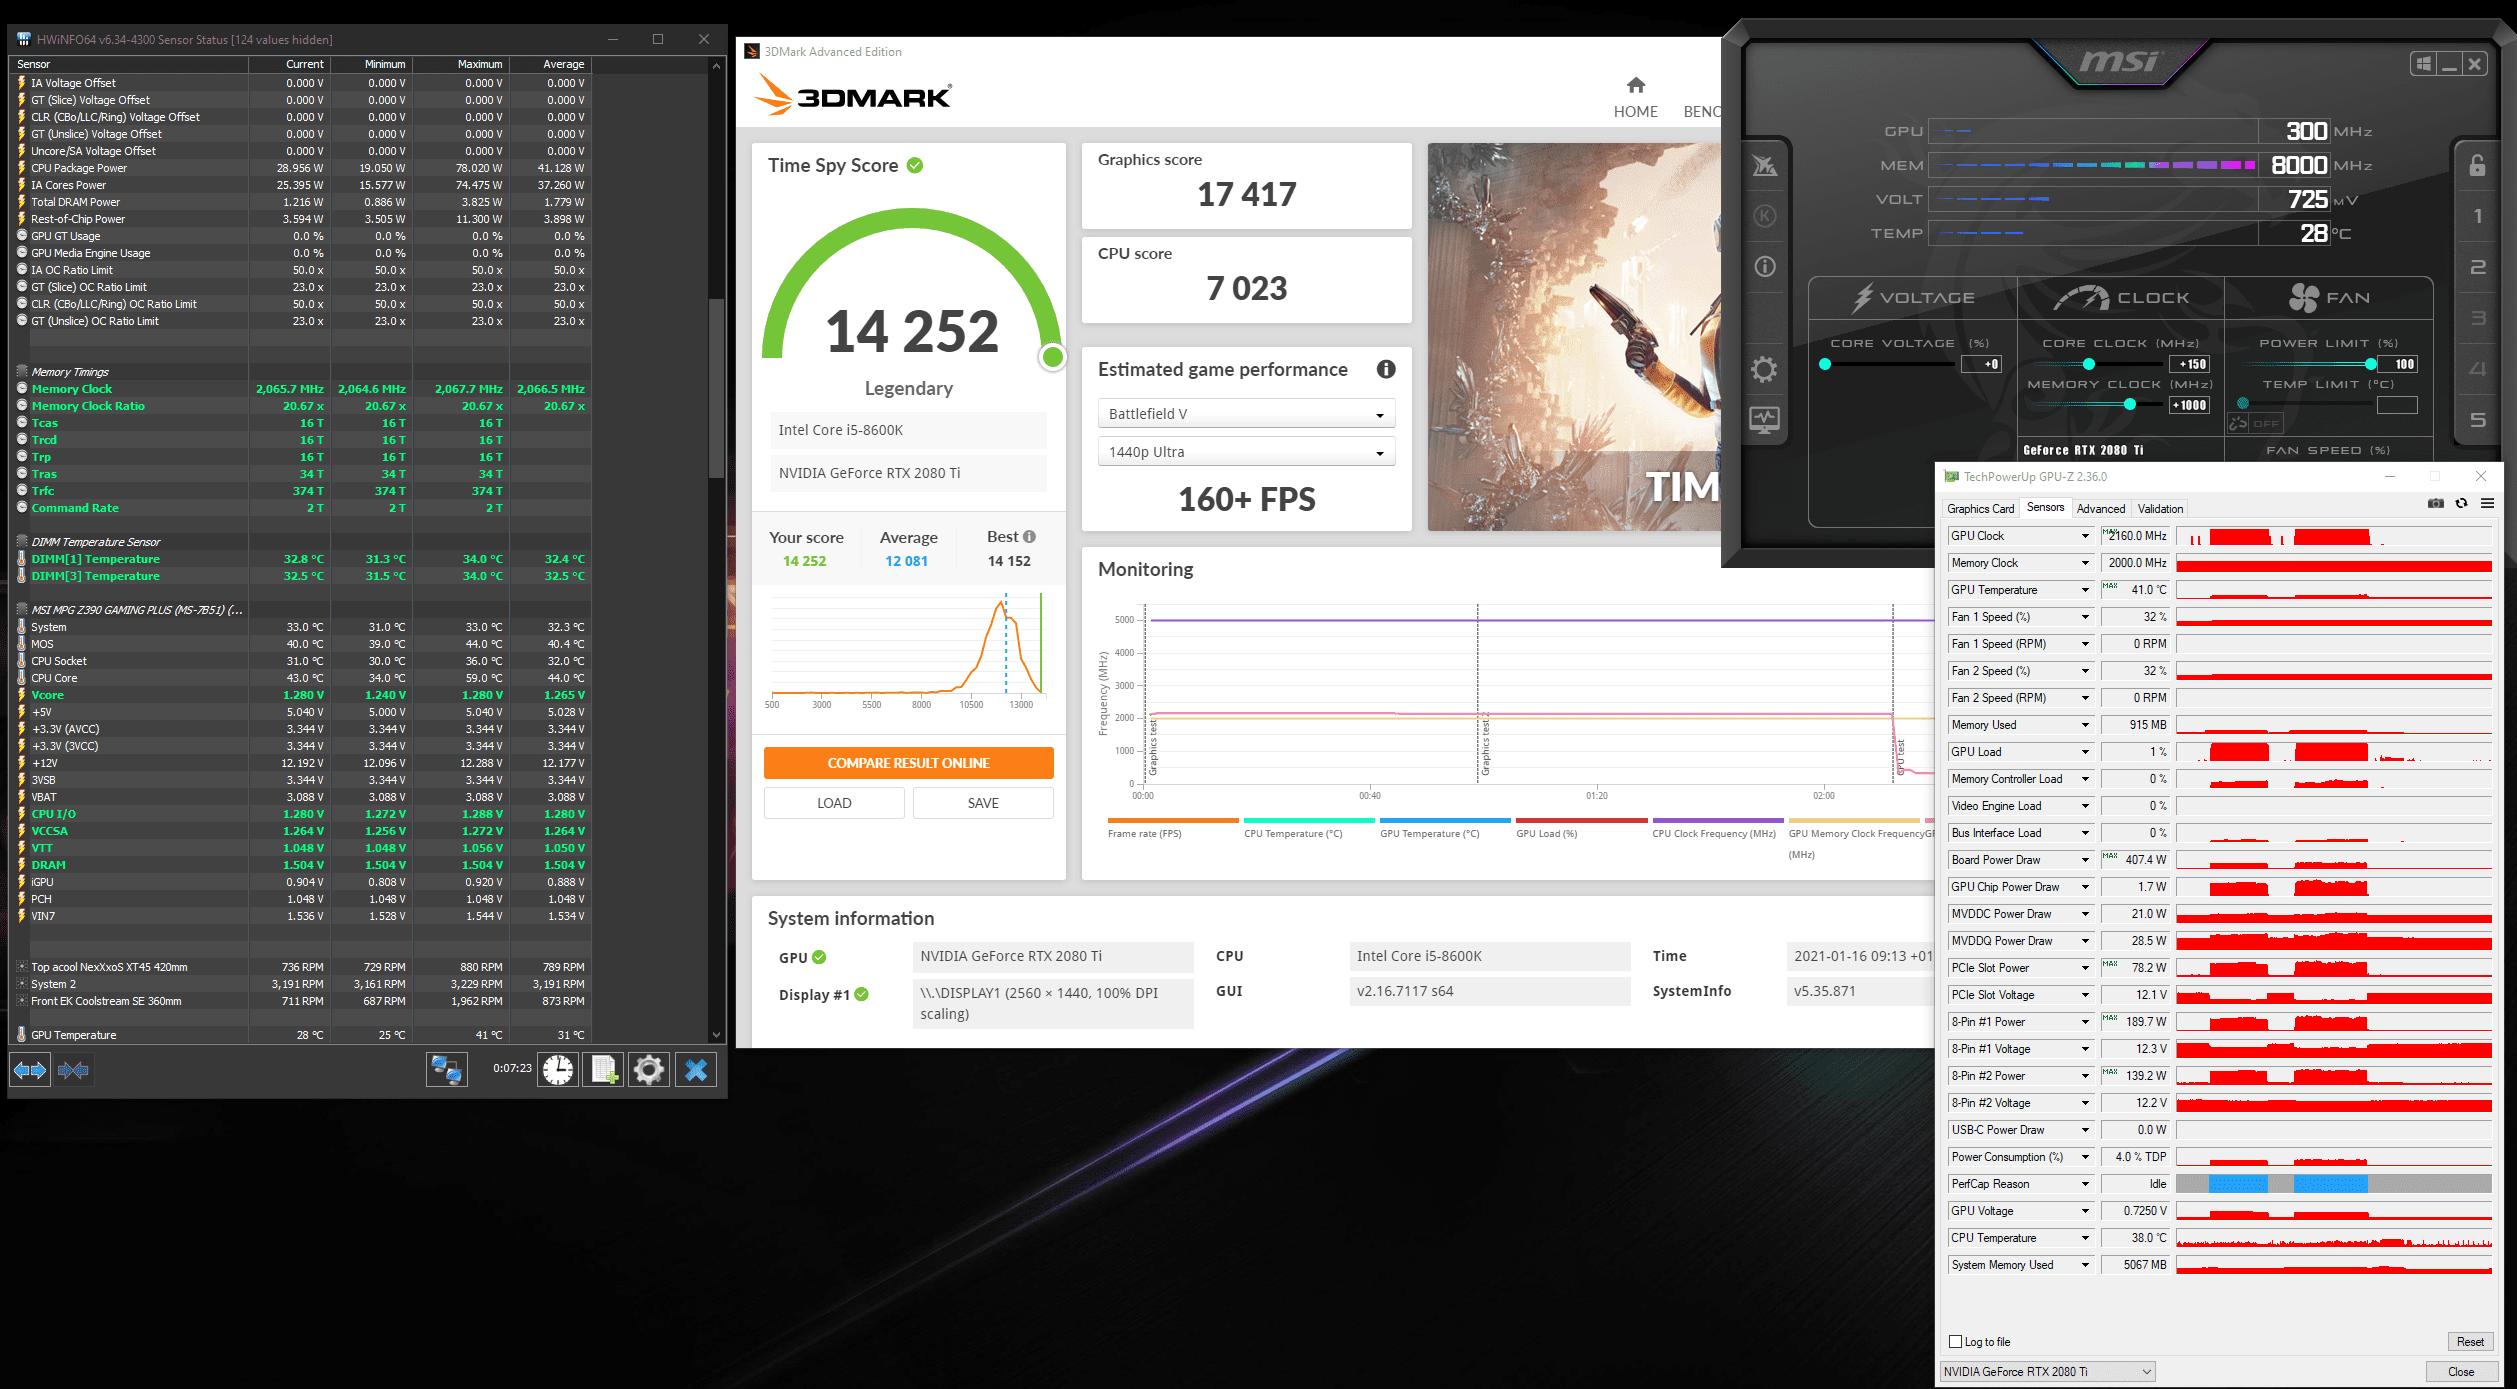The height and width of the screenshot is (1389, 2517).
Task: Click GPU-Z Reset button
Action: coord(2470,1342)
